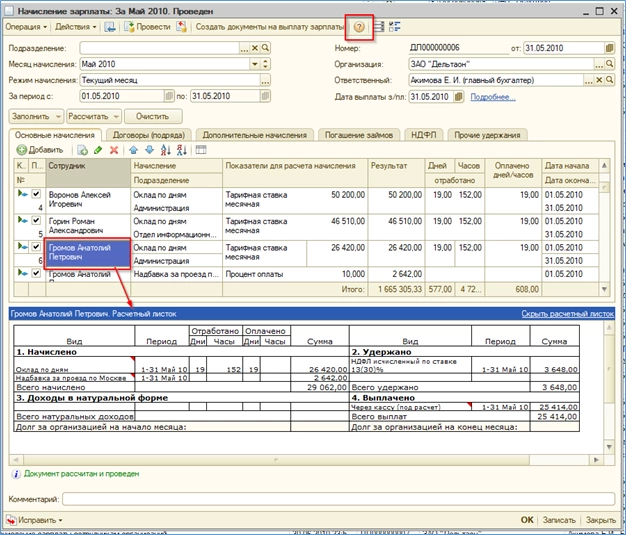Switch to Договоры (подряда) tab
Screen dimensions: 626x535
click(x=148, y=134)
